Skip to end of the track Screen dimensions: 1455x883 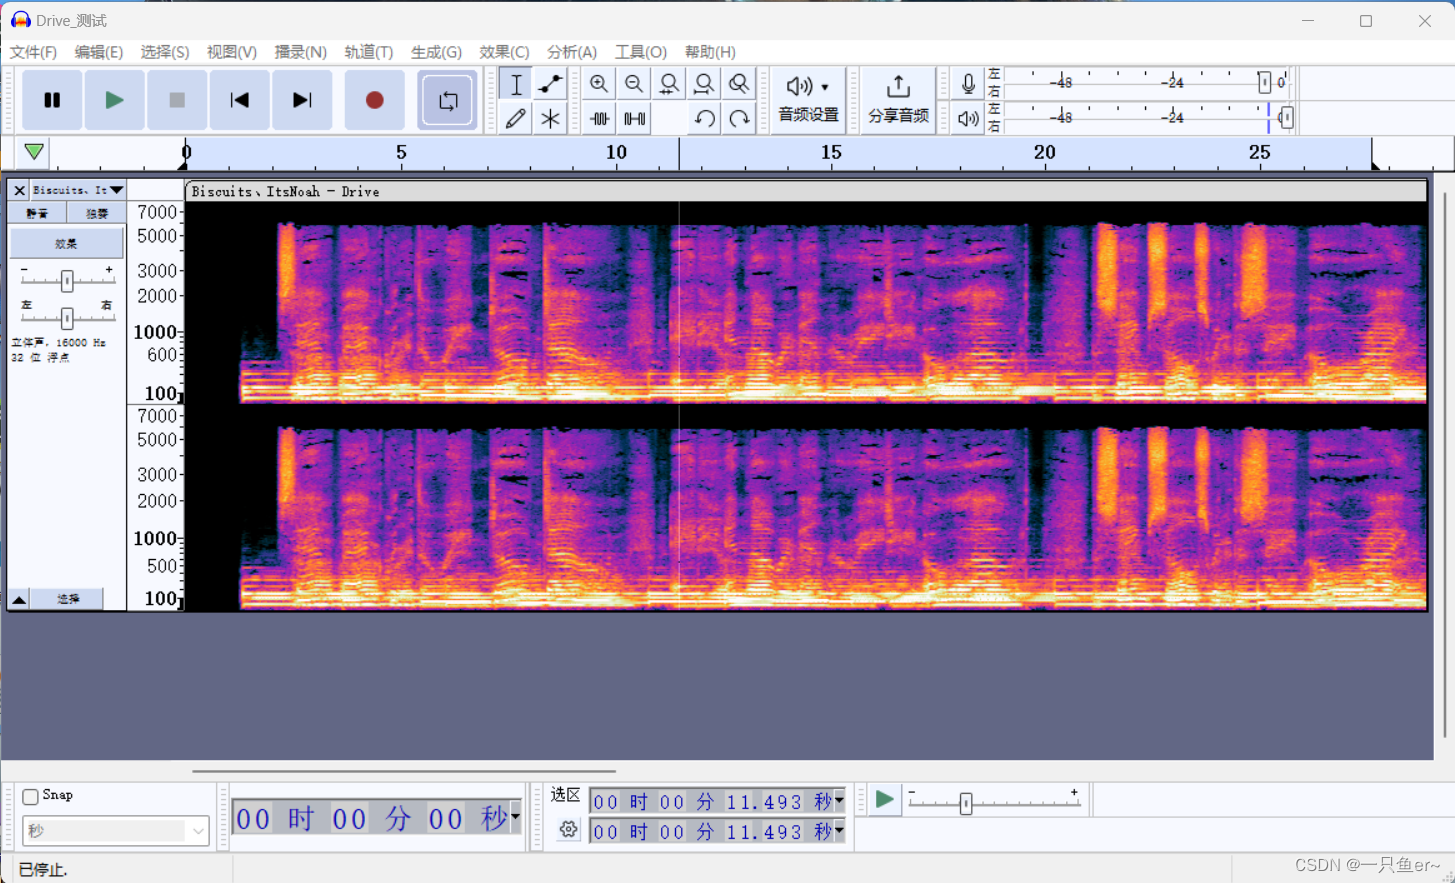click(302, 100)
